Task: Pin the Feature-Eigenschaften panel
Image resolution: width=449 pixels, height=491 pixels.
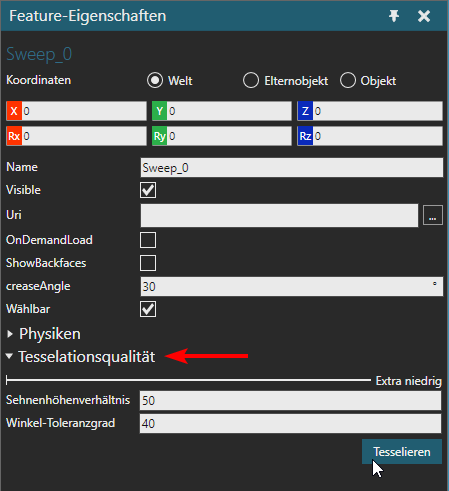Action: coord(394,16)
